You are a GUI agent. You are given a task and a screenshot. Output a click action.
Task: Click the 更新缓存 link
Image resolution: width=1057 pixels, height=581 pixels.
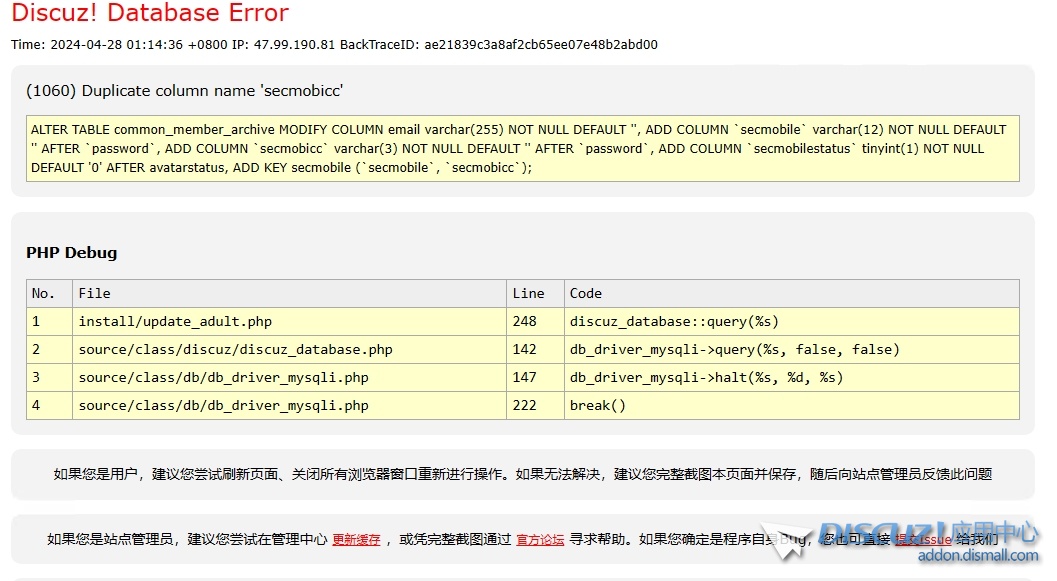(x=356, y=539)
